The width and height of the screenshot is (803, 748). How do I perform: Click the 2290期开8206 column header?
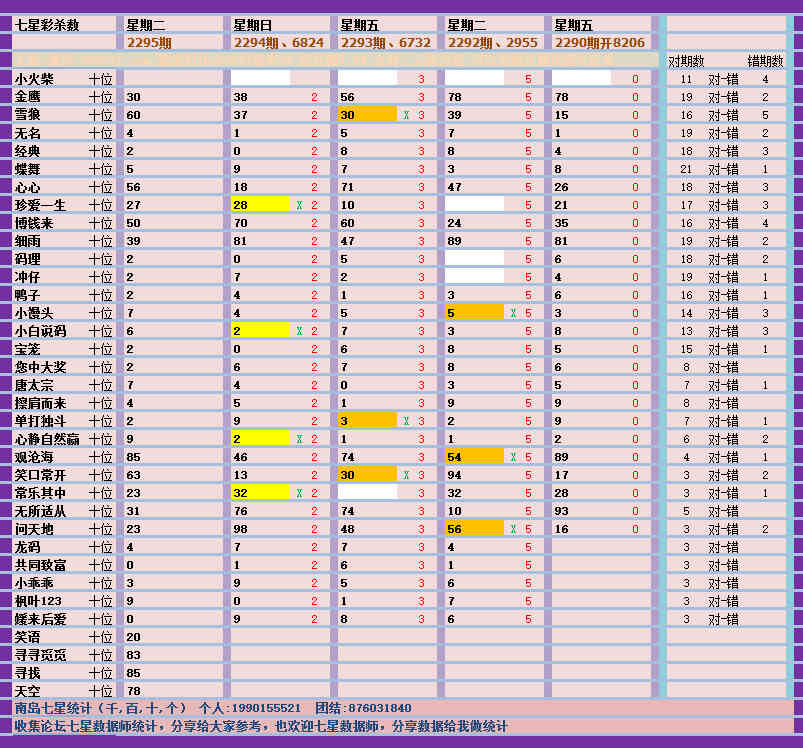coord(600,43)
